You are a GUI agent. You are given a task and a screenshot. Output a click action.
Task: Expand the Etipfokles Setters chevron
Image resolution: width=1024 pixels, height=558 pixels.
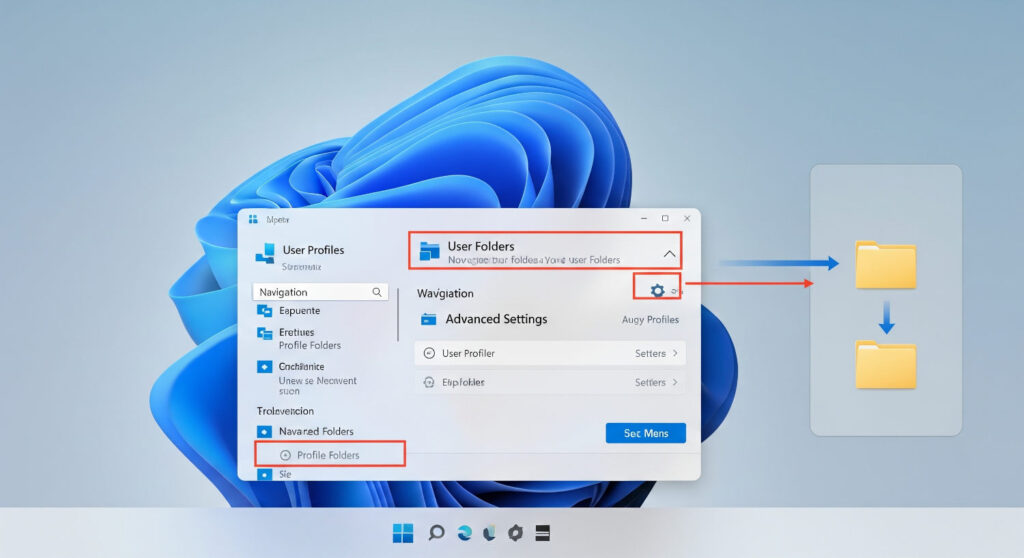coord(675,382)
